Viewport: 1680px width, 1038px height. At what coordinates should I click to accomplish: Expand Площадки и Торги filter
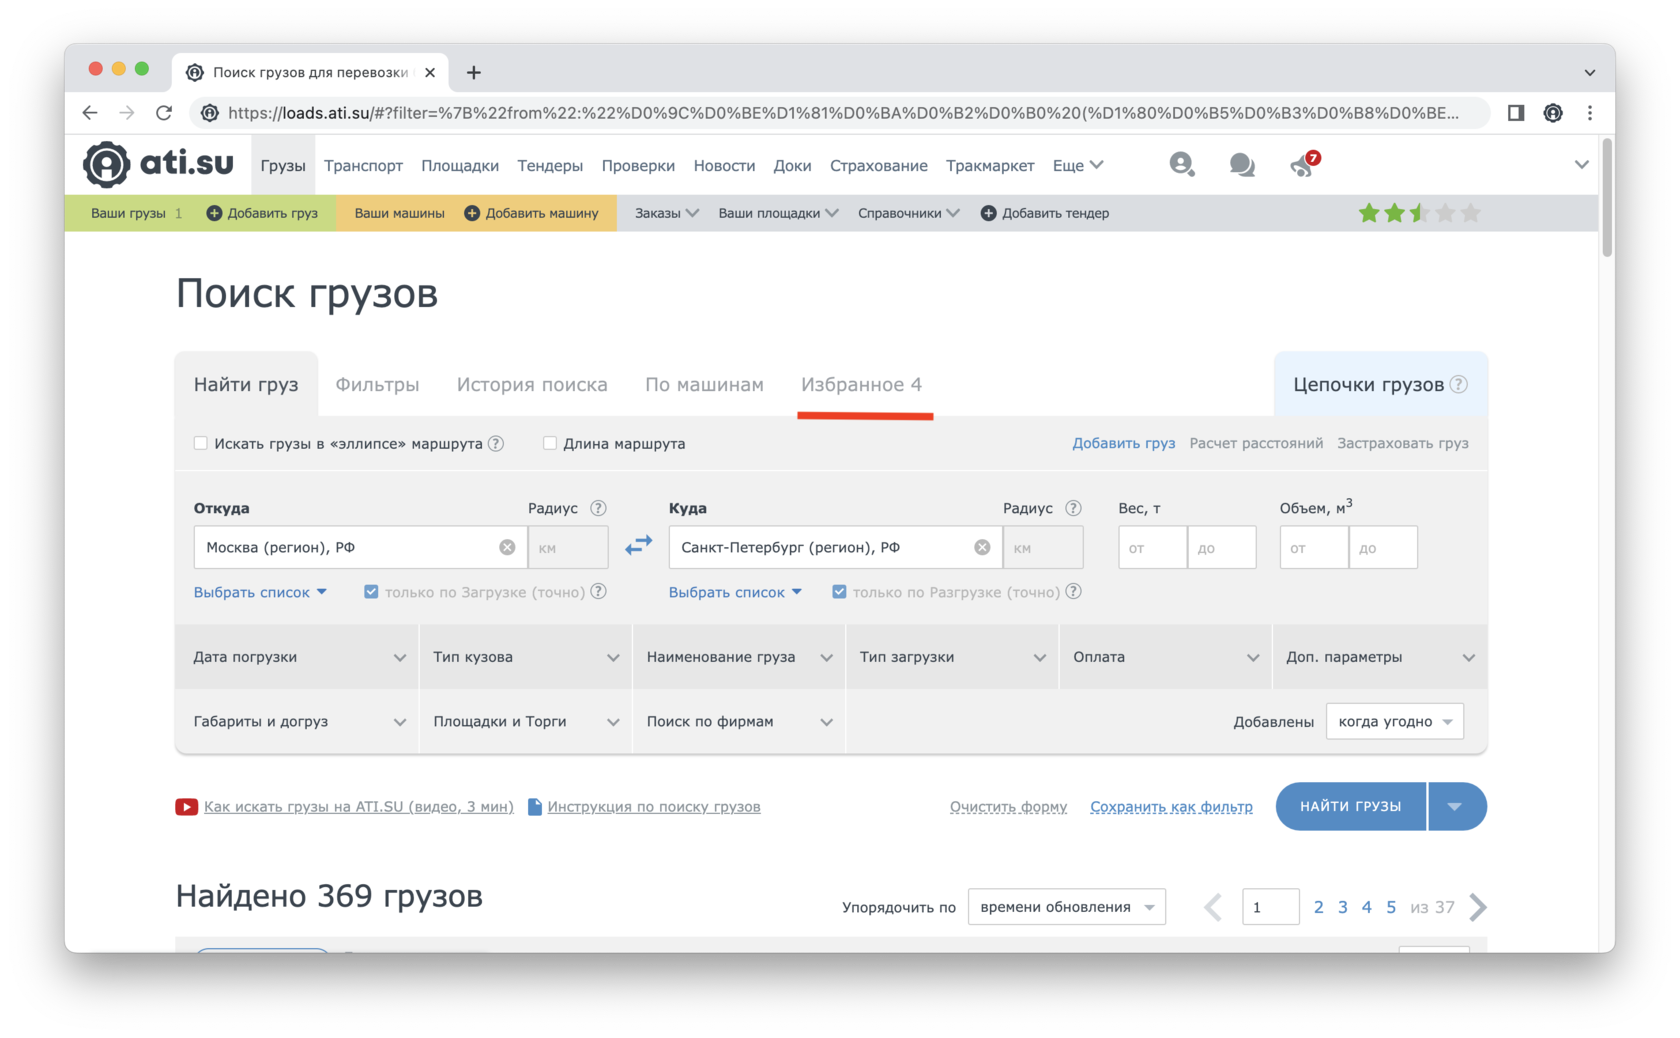[526, 721]
